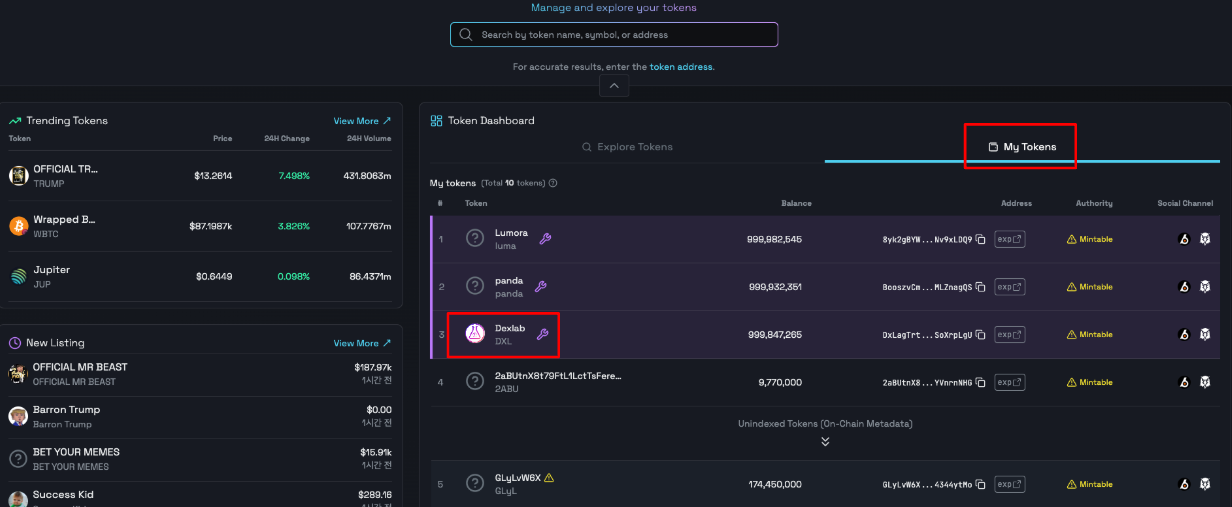This screenshot has width=1232, height=507.
Task: Click first social channel icon for Lumora
Action: [1184, 239]
